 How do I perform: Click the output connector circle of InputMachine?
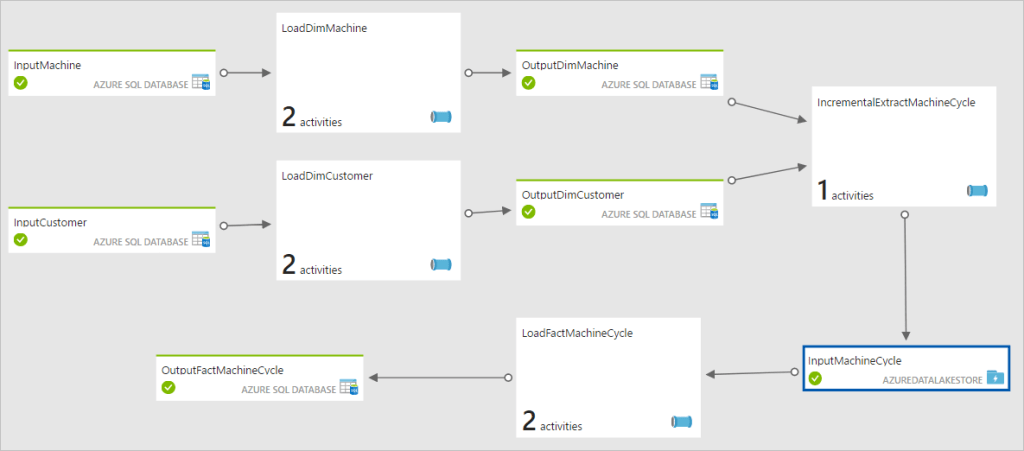click(224, 72)
